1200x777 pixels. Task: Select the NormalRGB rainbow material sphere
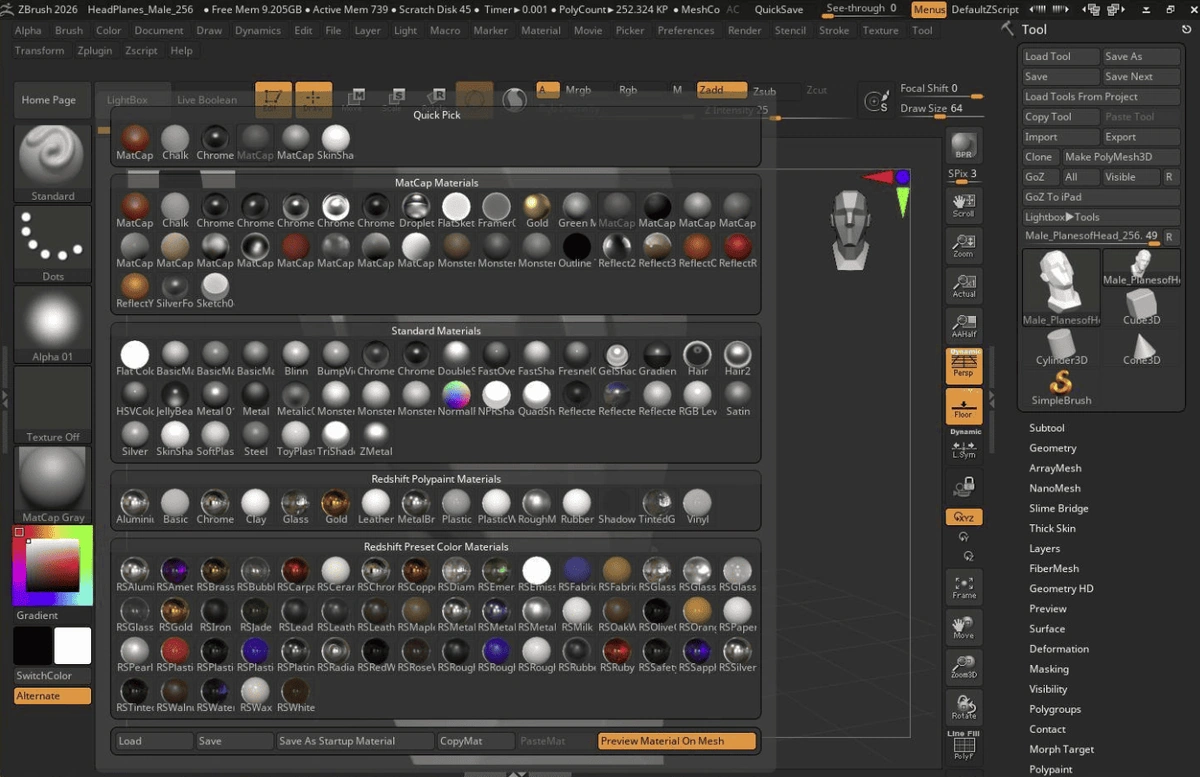click(456, 399)
